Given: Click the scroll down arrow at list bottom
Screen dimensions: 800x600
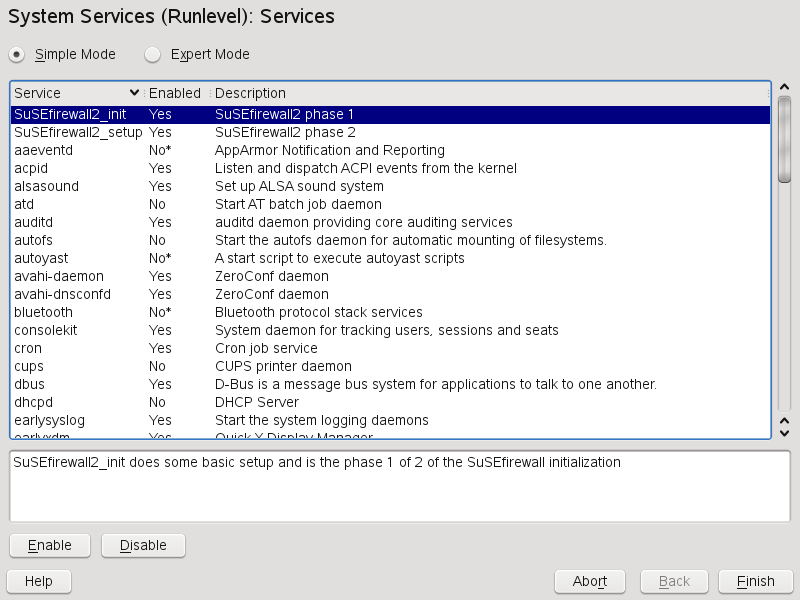Looking at the screenshot, I should 785,434.
